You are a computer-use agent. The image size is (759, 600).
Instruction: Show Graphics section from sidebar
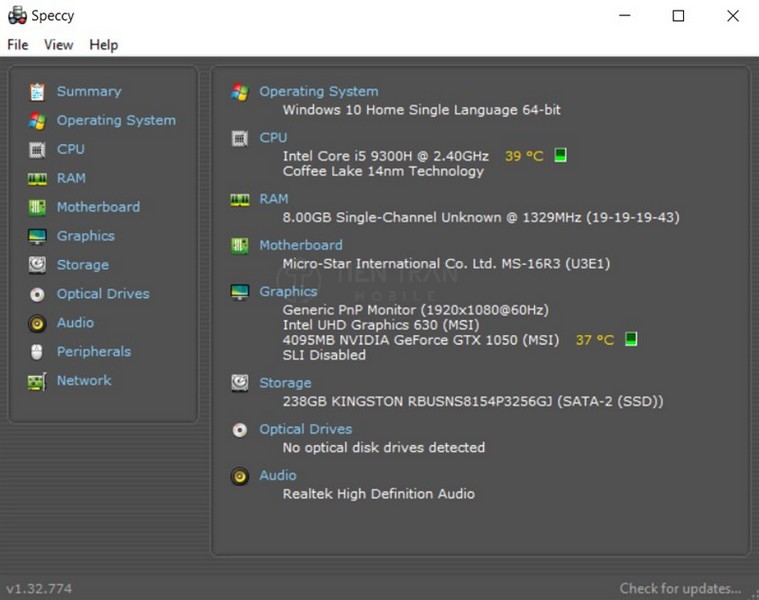[86, 236]
